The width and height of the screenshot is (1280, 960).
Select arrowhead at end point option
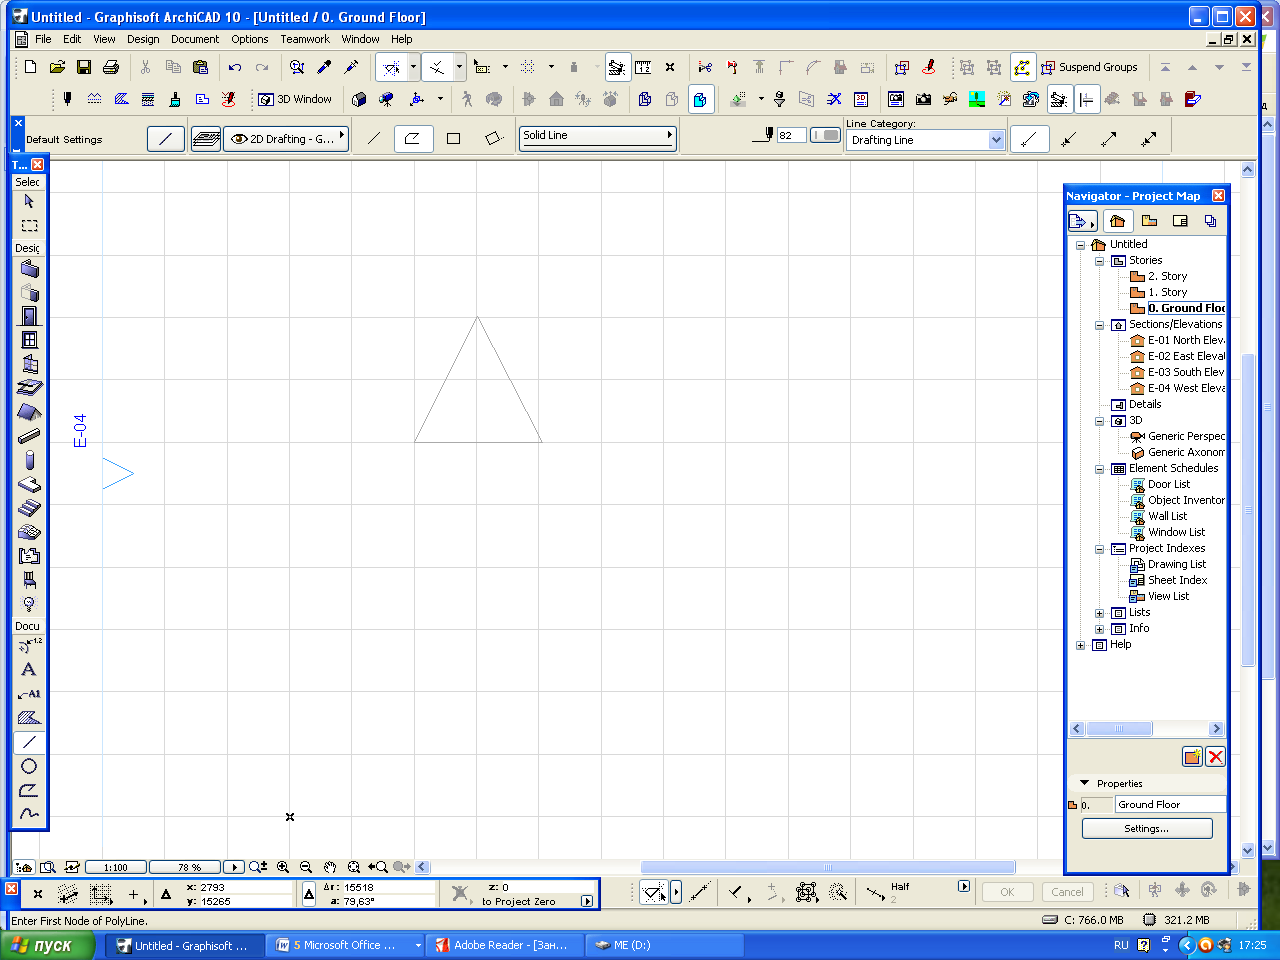[x=1109, y=139]
